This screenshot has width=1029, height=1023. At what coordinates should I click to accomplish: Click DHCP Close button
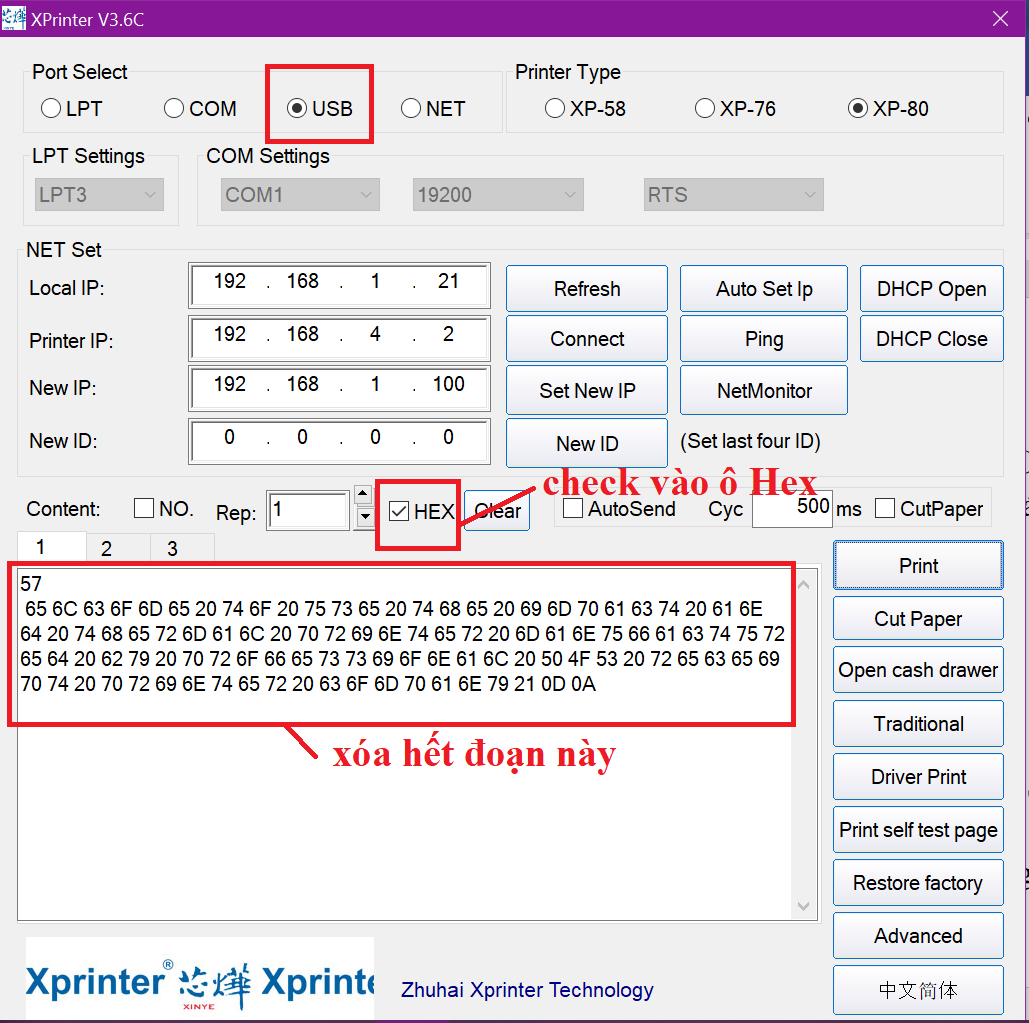(x=931, y=339)
